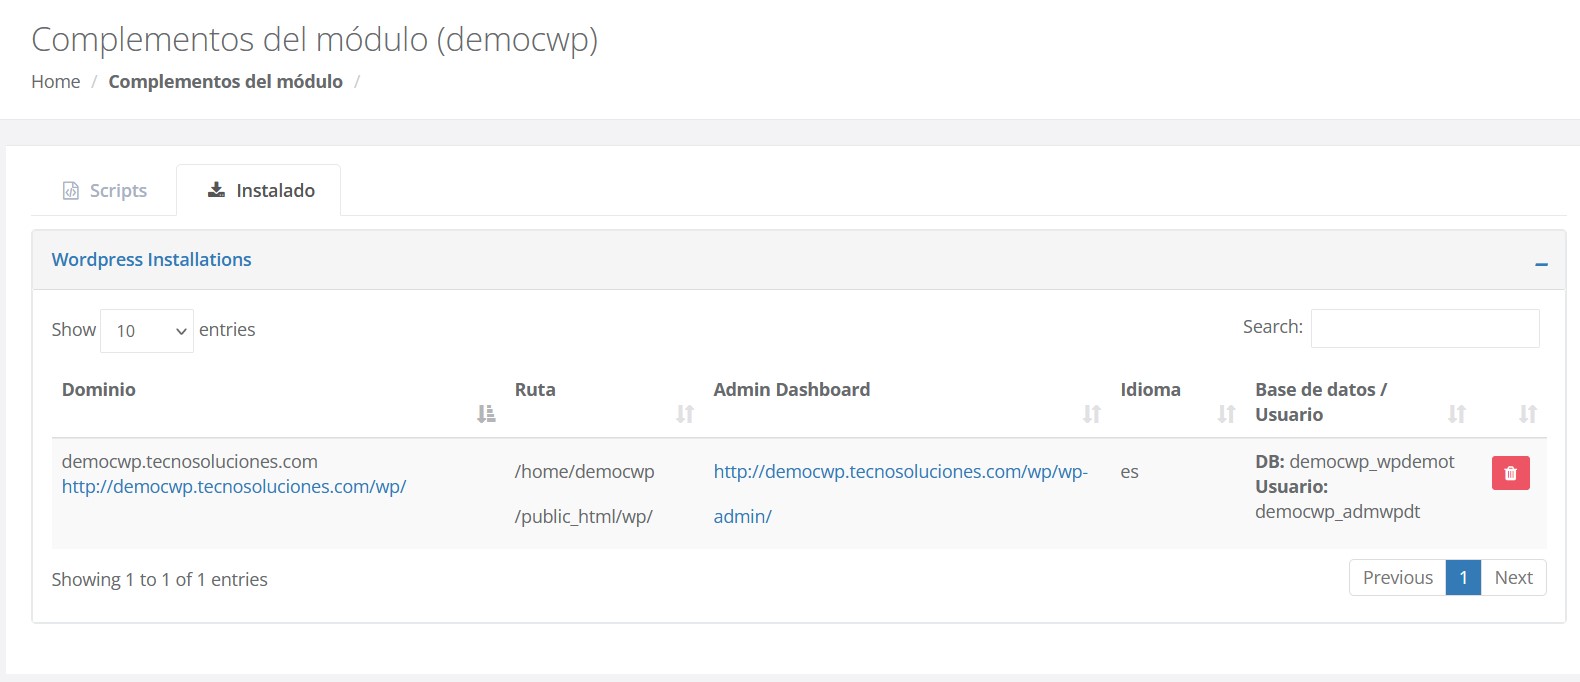Image resolution: width=1580 pixels, height=682 pixels.
Task: Collapse the Wordpress Installations panel
Action: point(1541,264)
